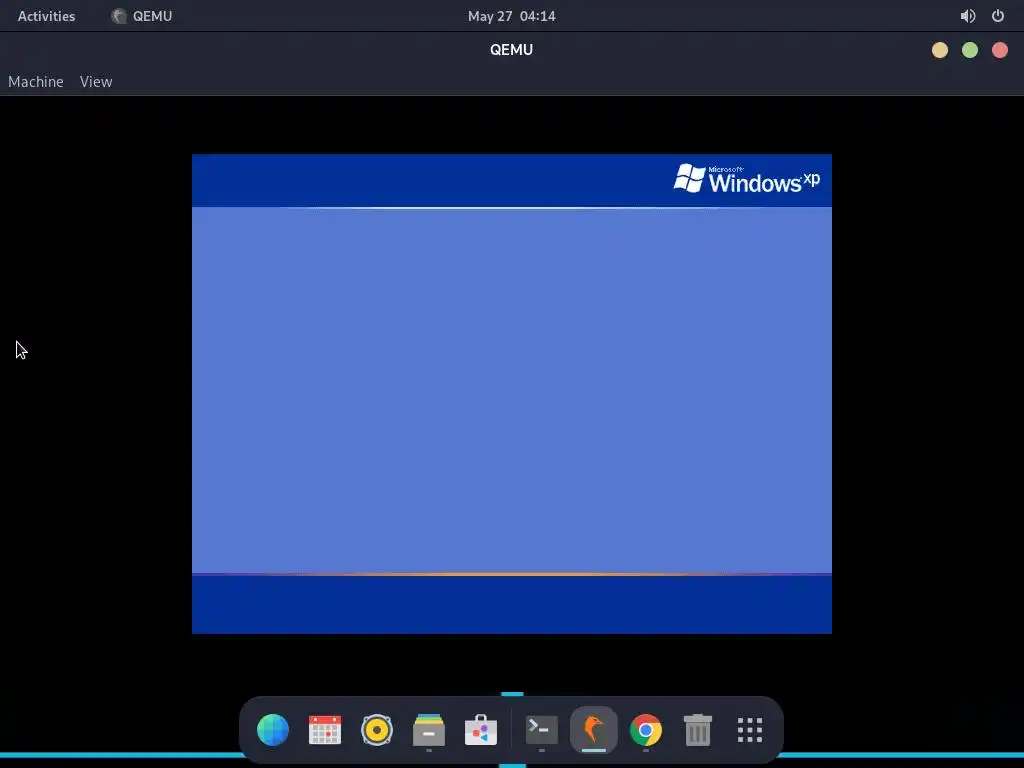Open the QEMU app menu in top bar

[142, 16]
